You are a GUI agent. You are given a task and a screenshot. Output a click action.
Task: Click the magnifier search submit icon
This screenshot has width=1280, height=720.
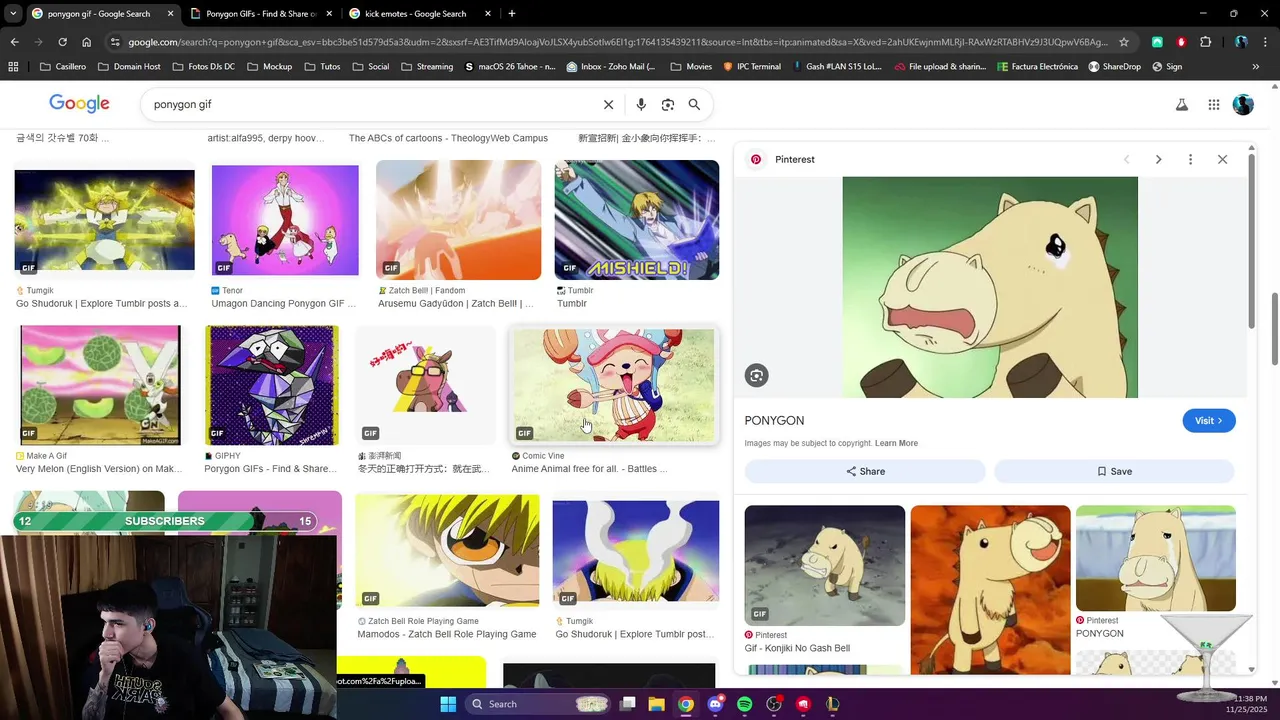[x=694, y=104]
